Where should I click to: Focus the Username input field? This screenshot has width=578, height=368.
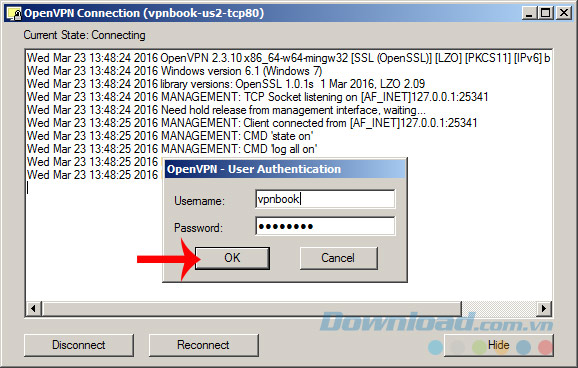[x=325, y=199]
